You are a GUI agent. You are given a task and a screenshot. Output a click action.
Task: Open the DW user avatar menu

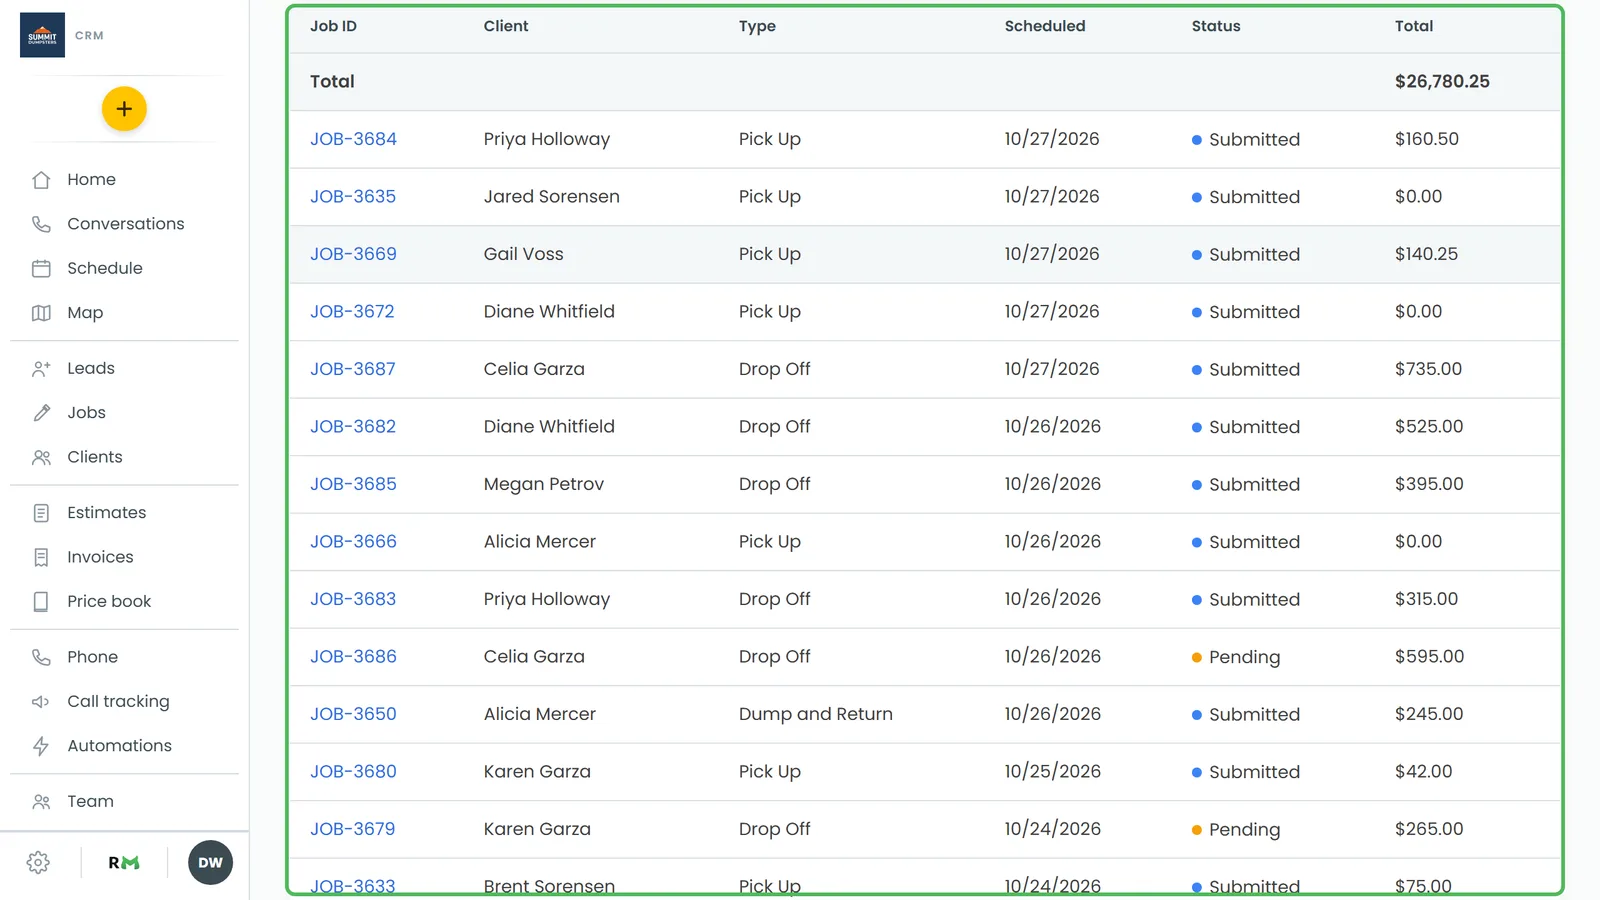click(210, 863)
